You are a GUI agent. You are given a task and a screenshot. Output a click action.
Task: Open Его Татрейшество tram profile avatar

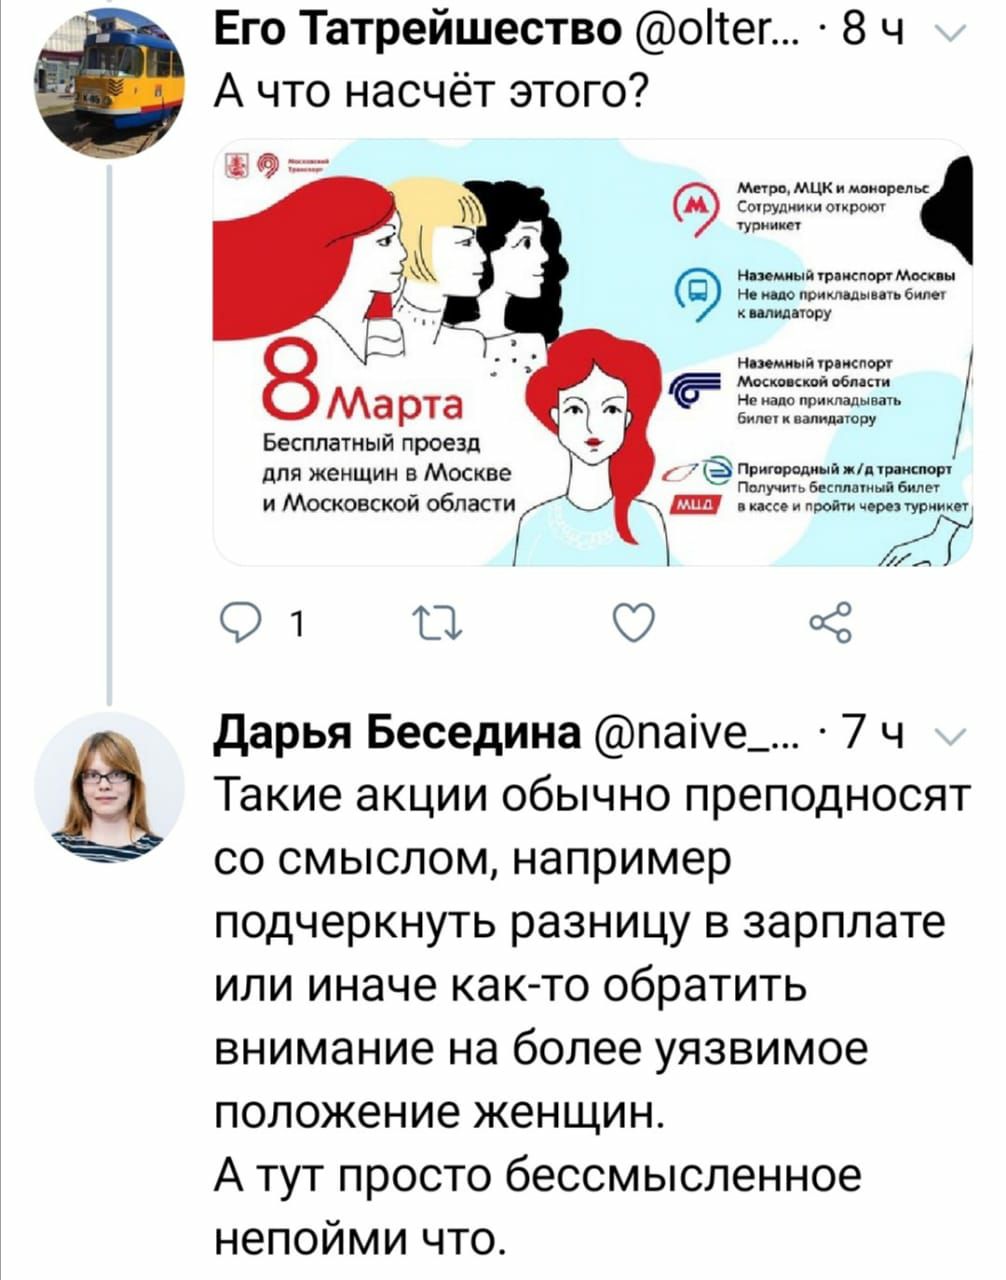(109, 83)
